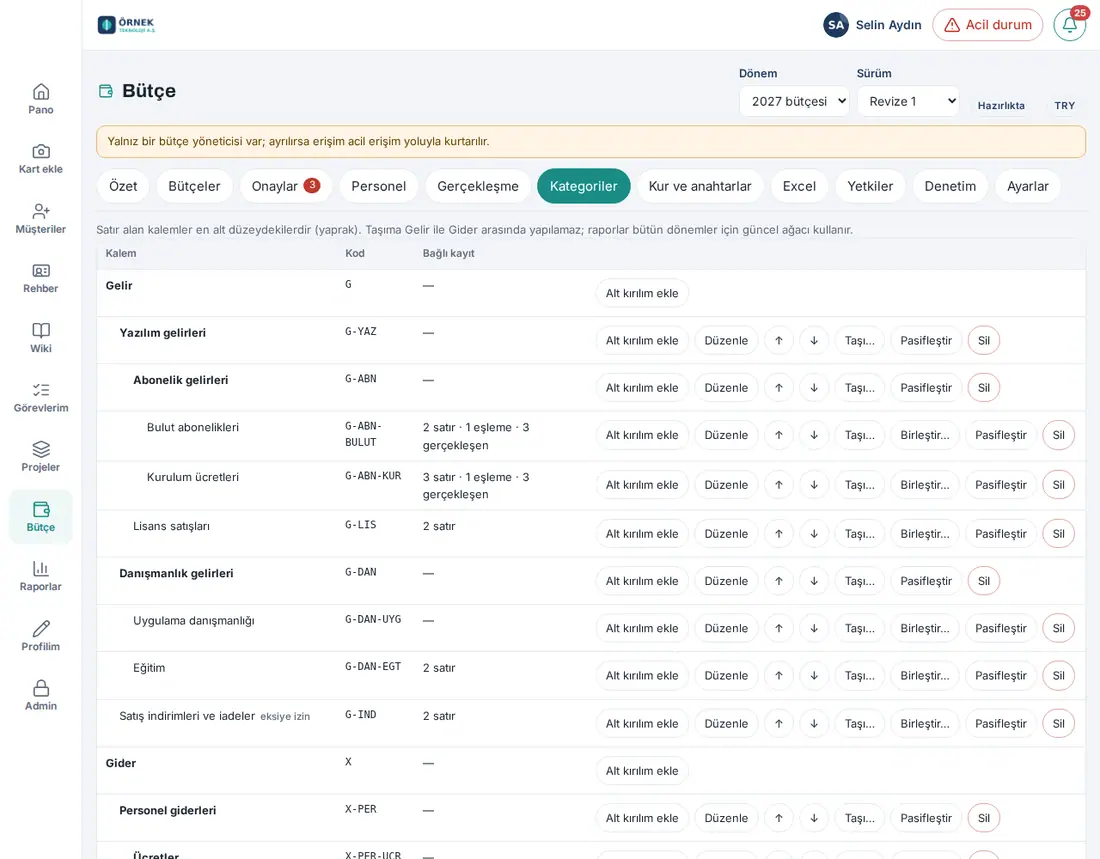Click the G-DAN-EGT code cell
This screenshot has width=1100, height=859.
[x=373, y=667]
